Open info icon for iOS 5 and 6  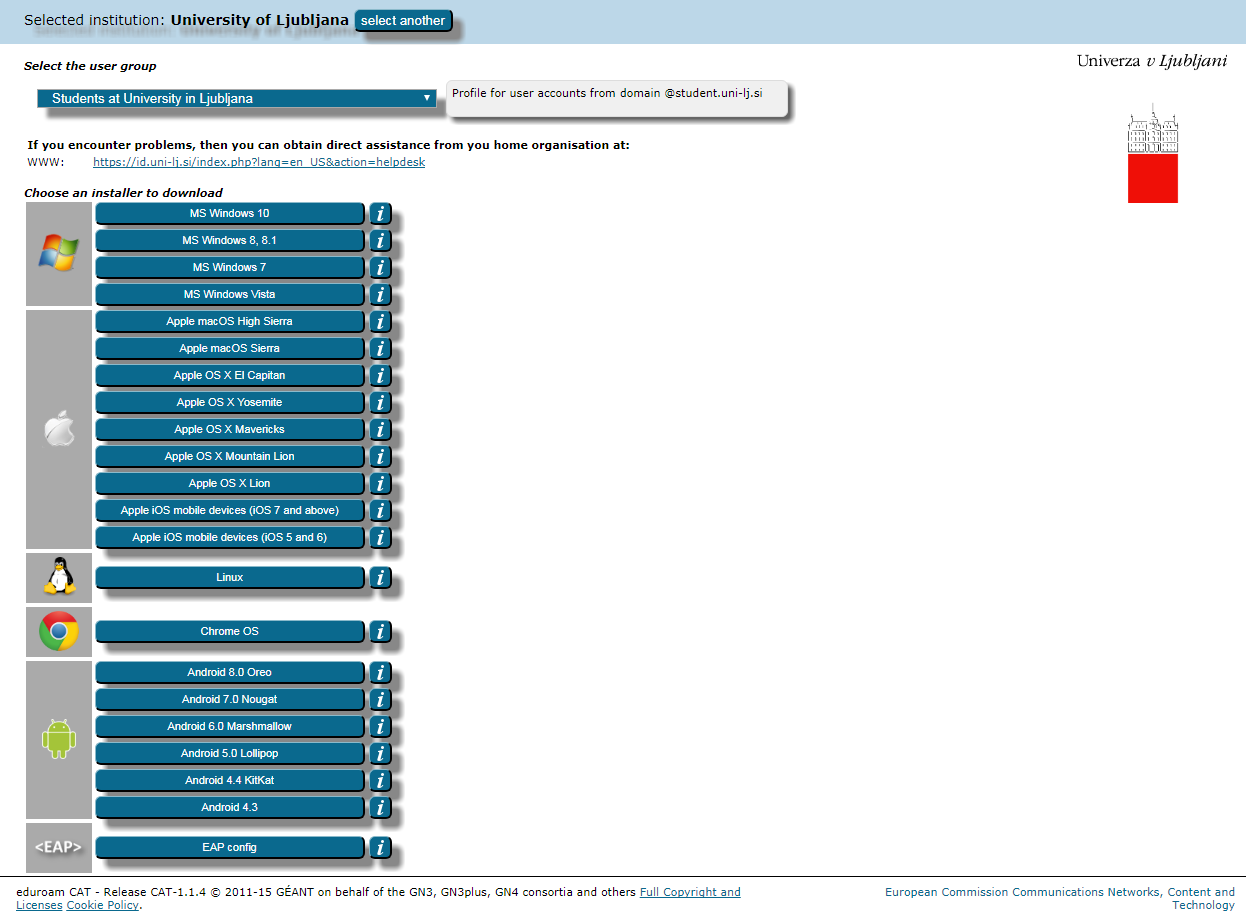coord(380,538)
